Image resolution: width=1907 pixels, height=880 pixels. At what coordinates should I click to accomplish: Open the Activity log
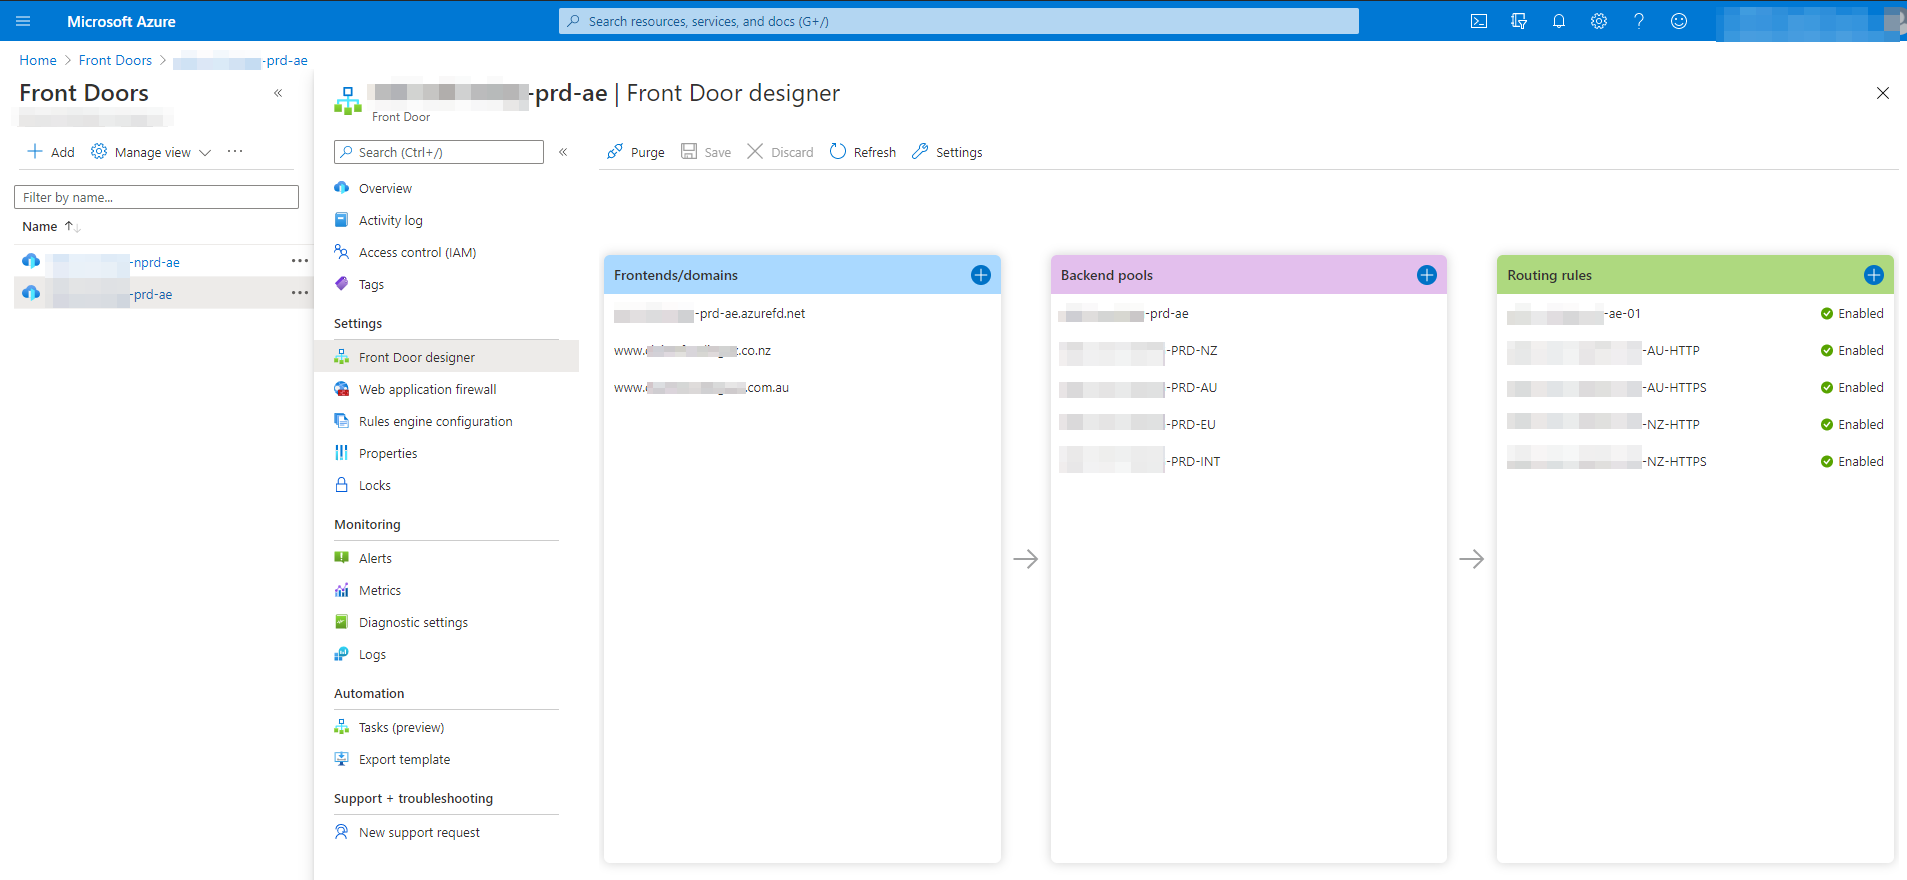(390, 220)
